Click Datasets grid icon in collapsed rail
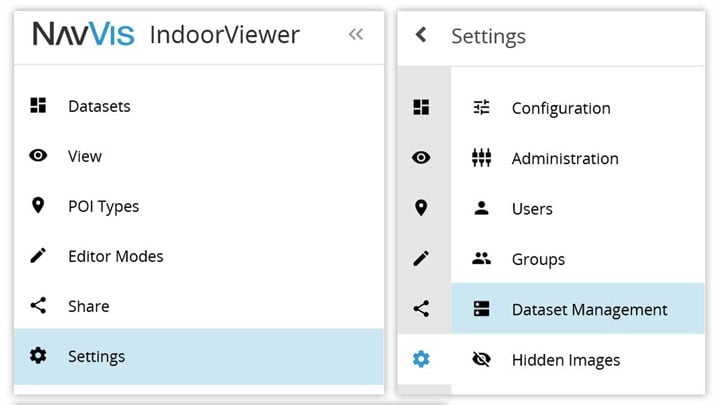The height and width of the screenshot is (405, 720). tap(421, 107)
